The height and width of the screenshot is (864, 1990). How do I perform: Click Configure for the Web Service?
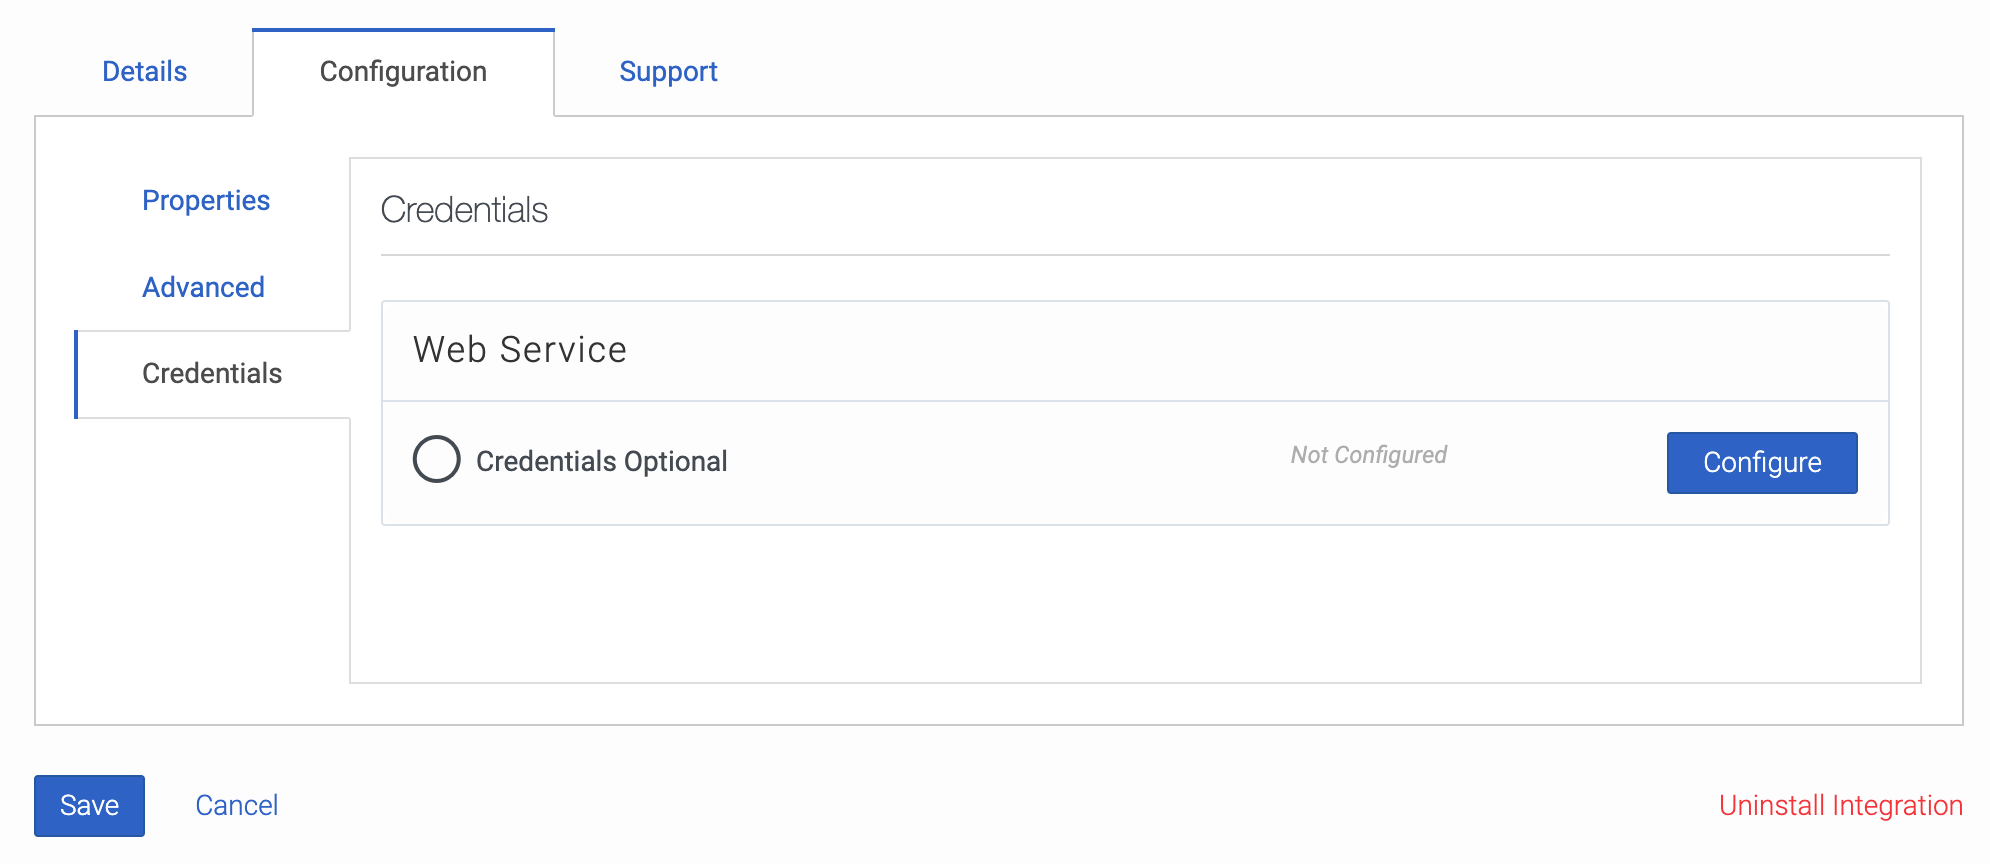pos(1761,462)
